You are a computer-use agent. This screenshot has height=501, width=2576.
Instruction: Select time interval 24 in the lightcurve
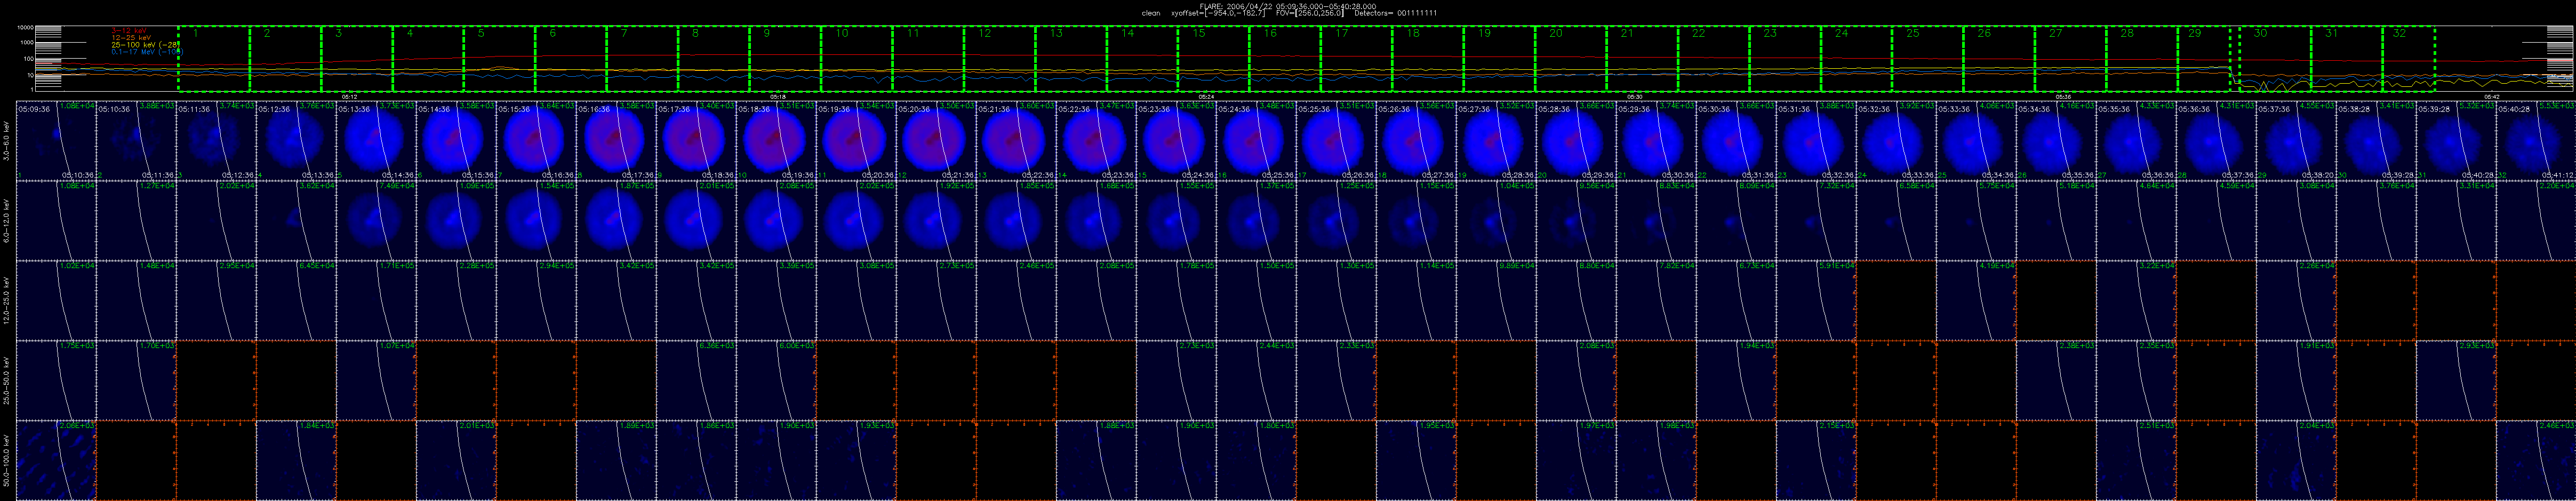point(1857,60)
